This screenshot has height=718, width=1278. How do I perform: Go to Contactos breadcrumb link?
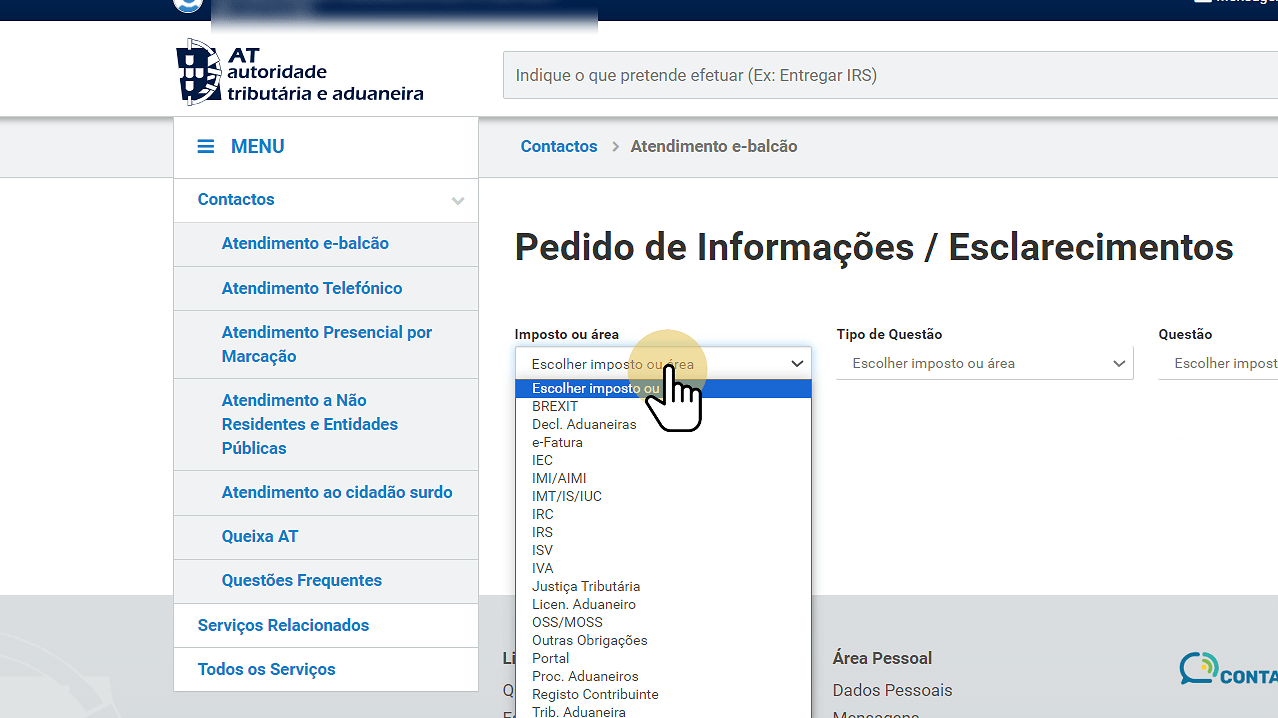pyautogui.click(x=558, y=147)
